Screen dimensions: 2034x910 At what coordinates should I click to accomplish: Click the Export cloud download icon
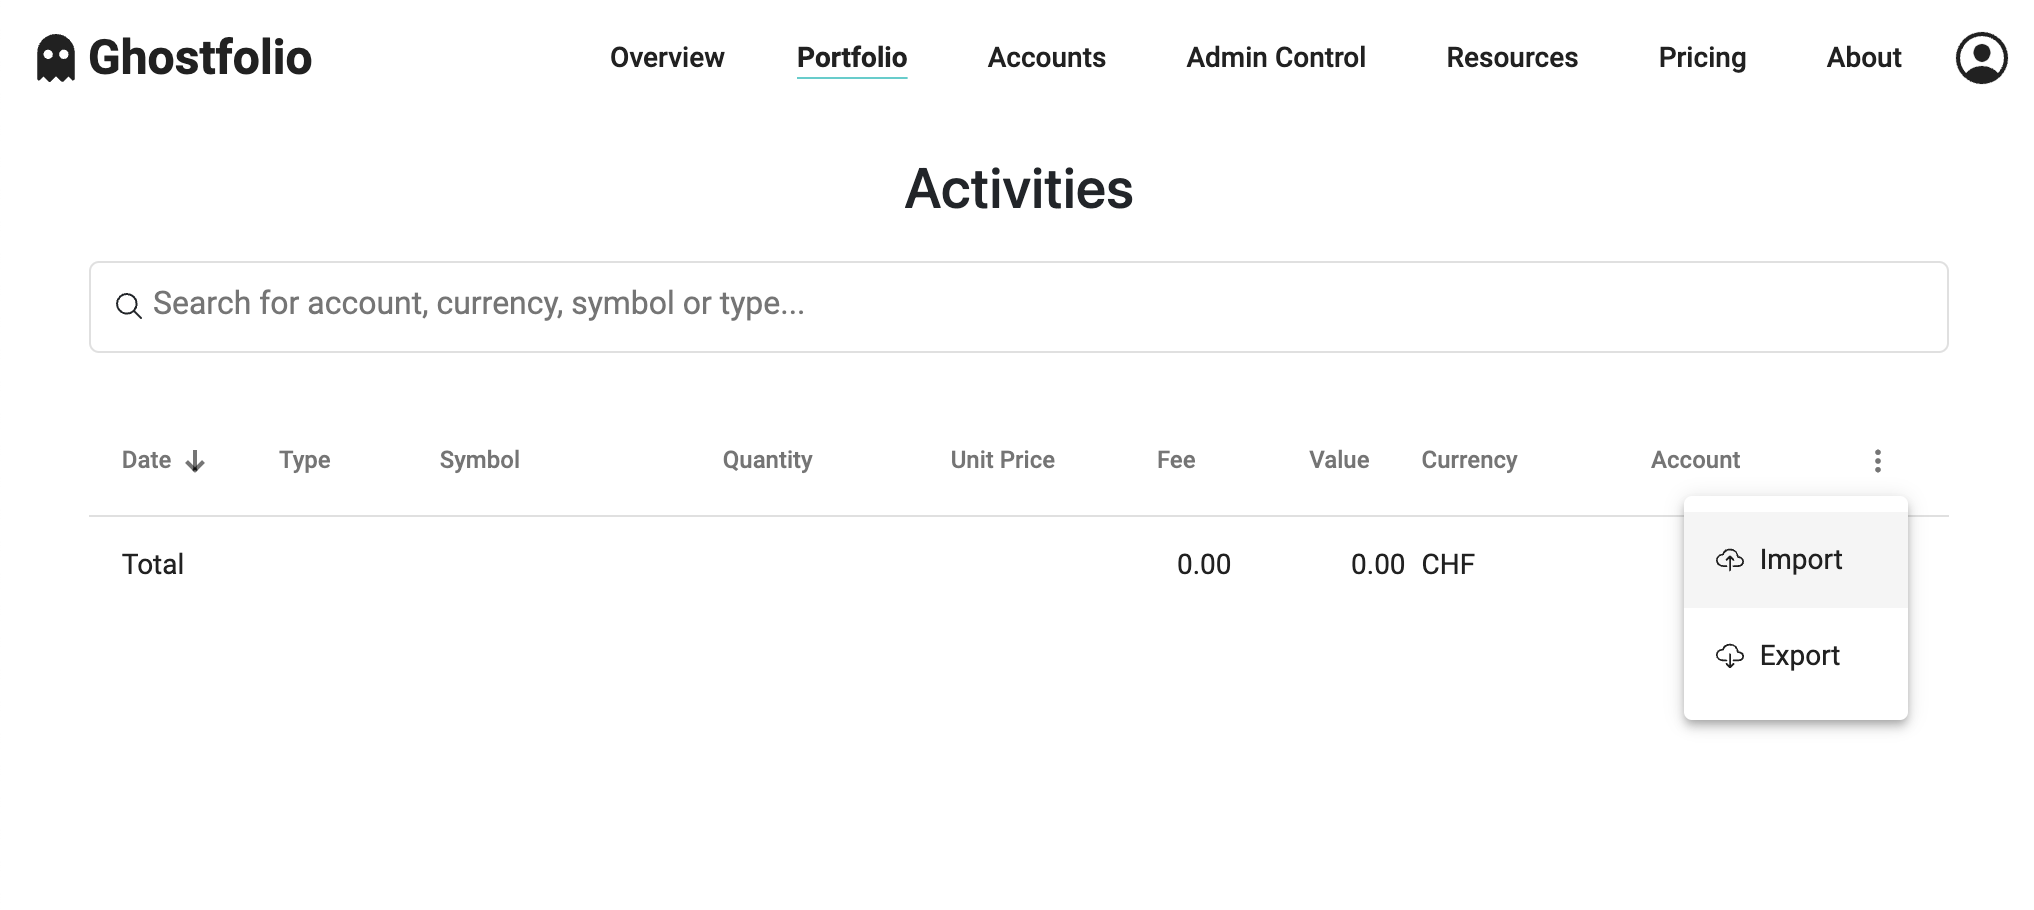point(1729,657)
